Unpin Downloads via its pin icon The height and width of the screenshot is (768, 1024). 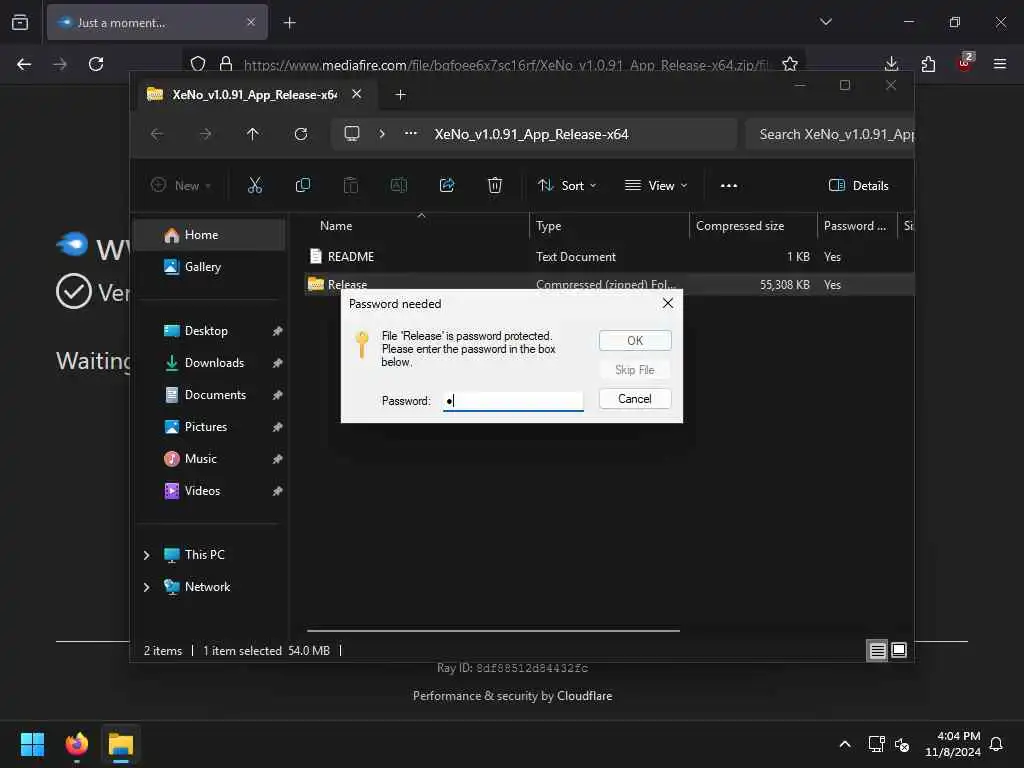[278, 363]
